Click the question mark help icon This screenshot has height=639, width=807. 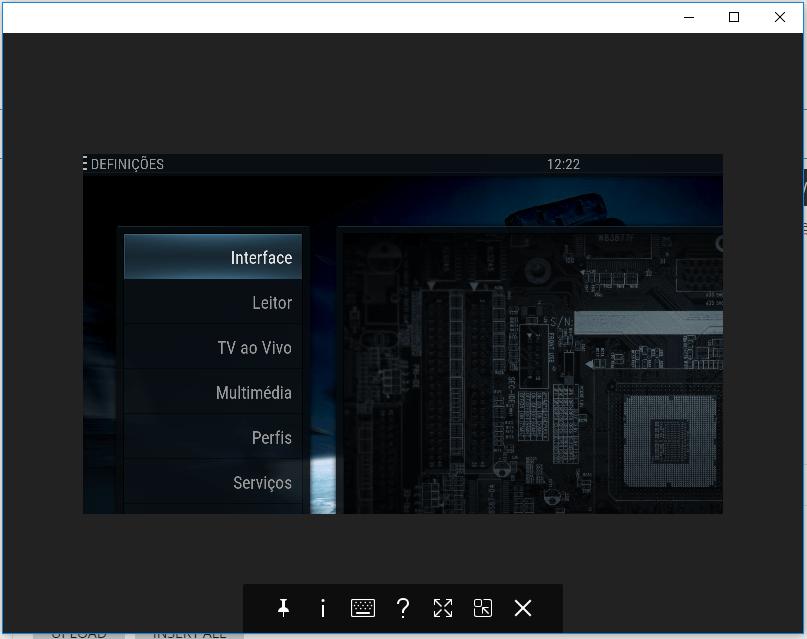click(x=403, y=608)
